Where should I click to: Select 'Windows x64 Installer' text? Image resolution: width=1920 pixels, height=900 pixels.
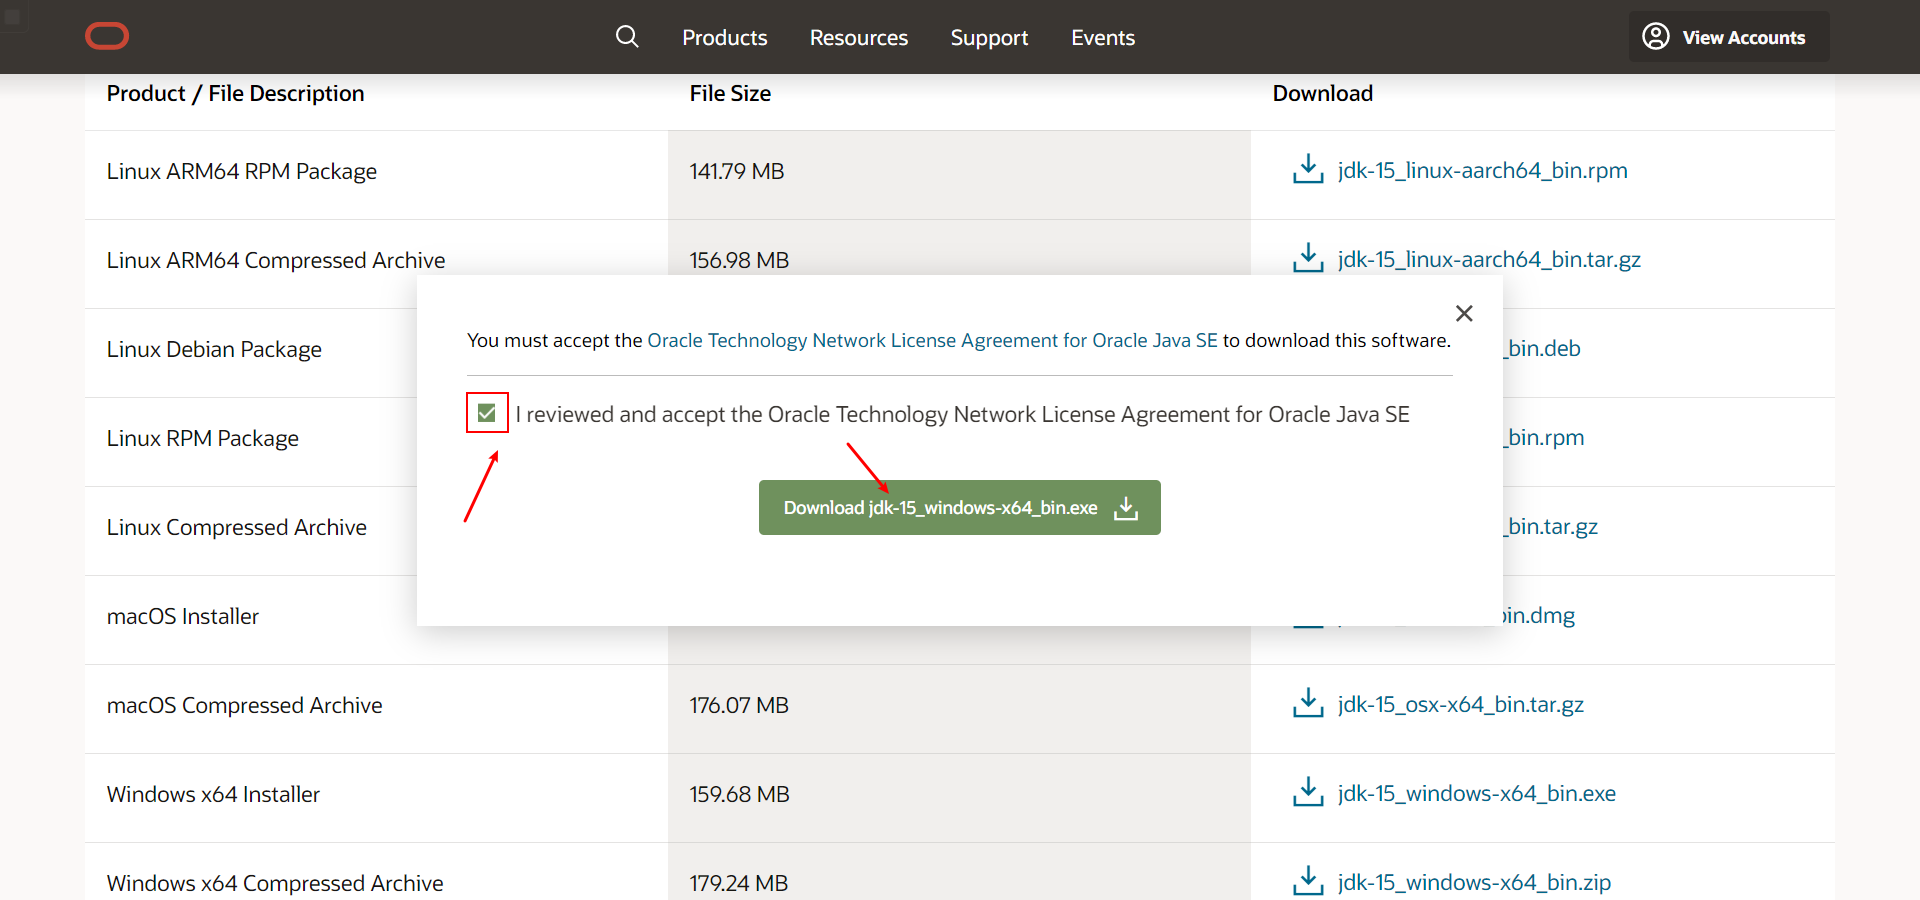(213, 794)
